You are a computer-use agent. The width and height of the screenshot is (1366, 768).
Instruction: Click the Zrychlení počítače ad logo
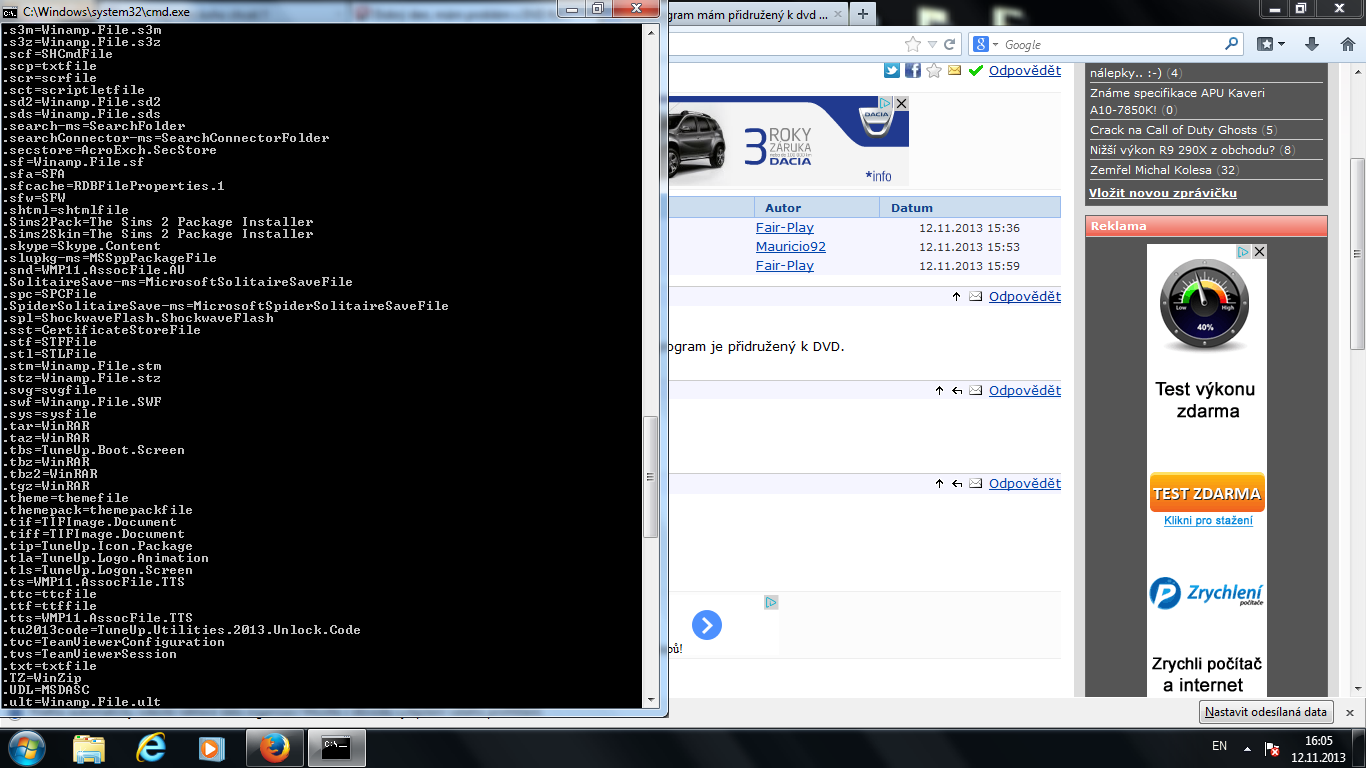click(x=1207, y=595)
